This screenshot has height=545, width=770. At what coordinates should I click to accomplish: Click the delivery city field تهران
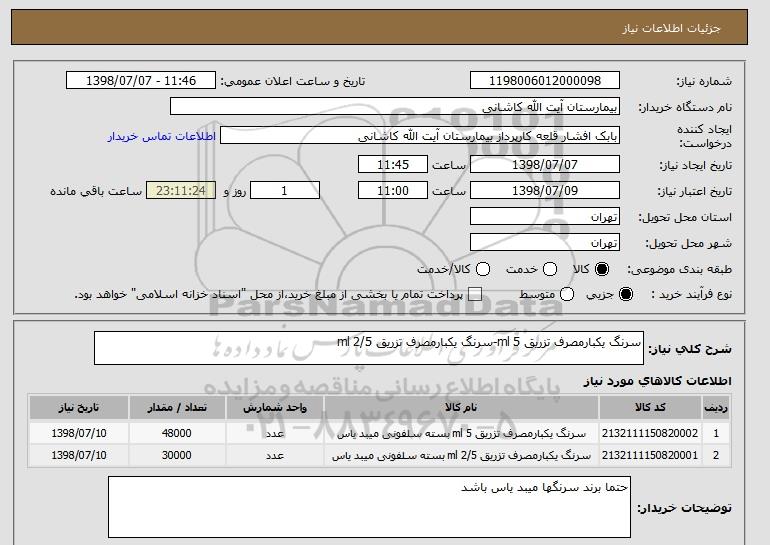click(545, 243)
